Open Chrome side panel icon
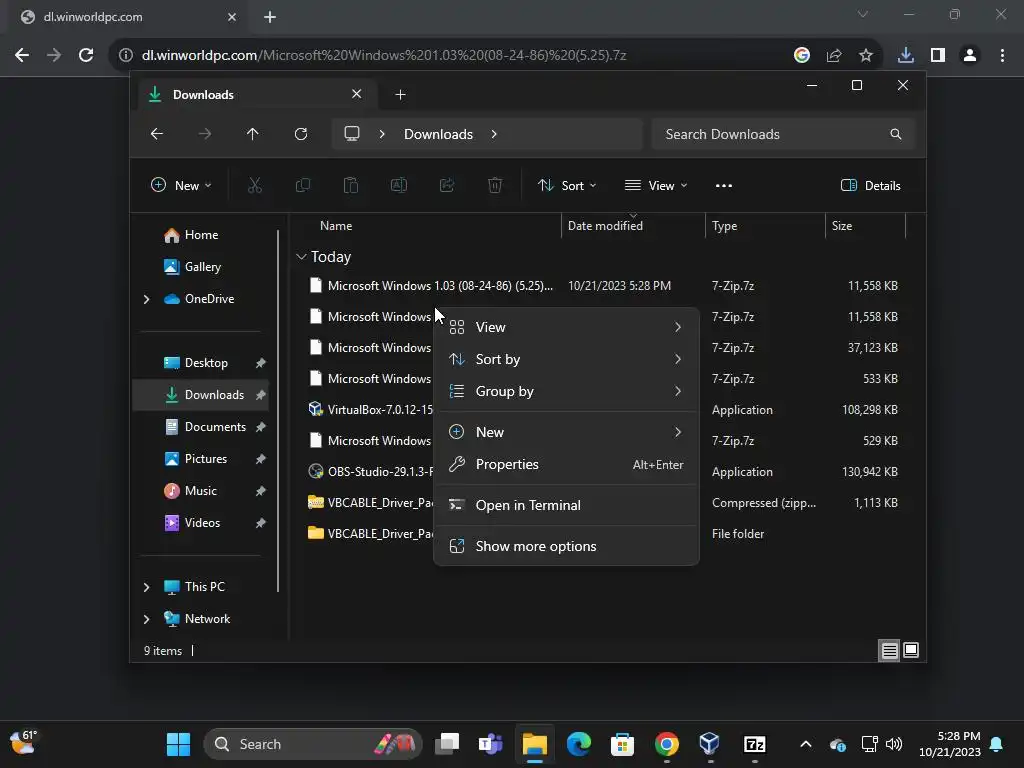This screenshot has width=1024, height=768. pyautogui.click(x=938, y=55)
